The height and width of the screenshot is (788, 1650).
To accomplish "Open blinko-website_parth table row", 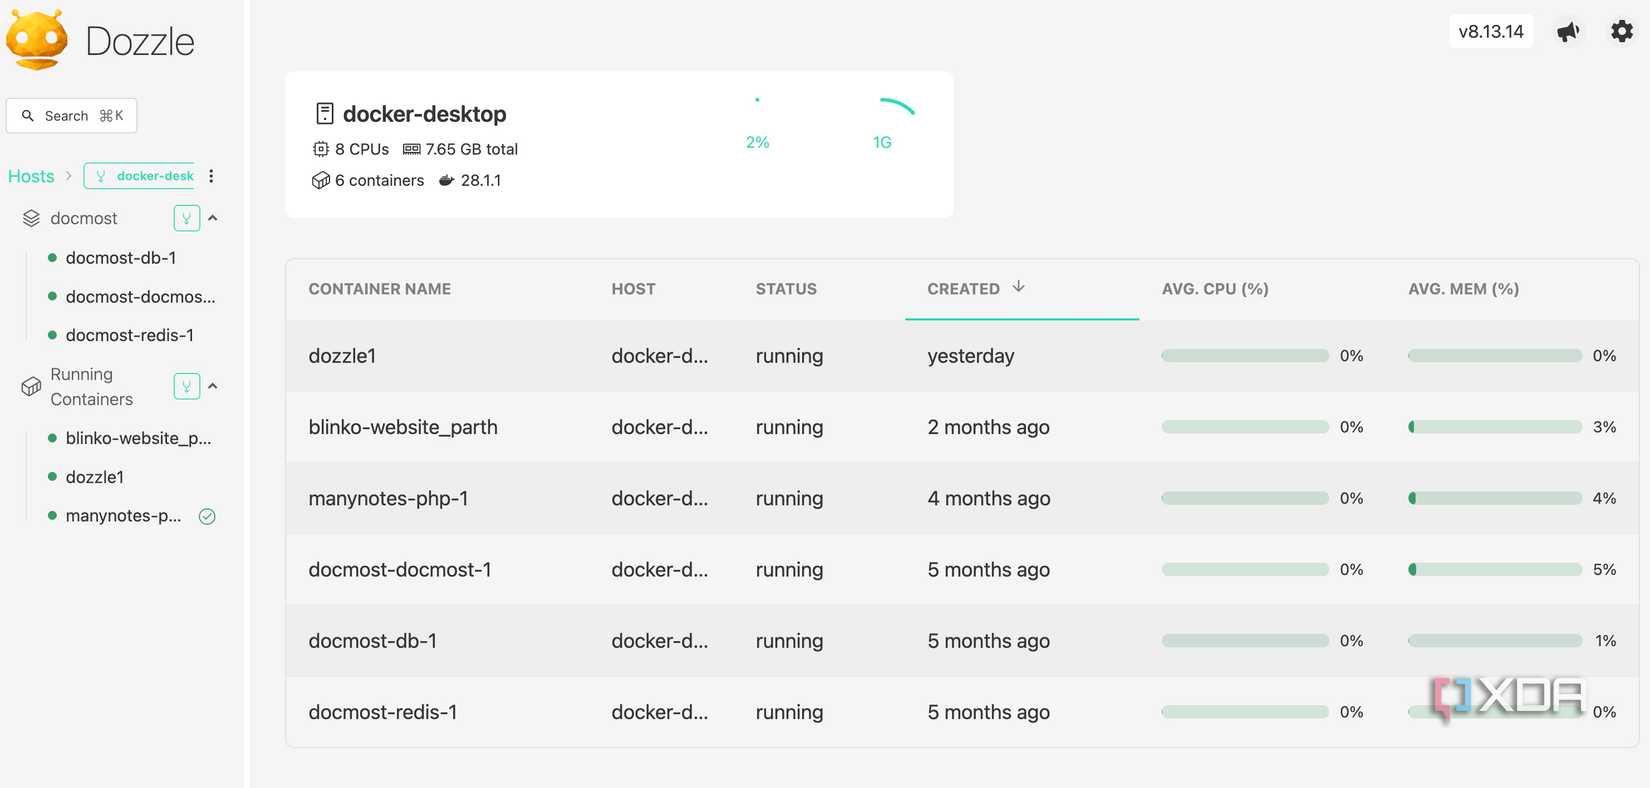I will coord(962,427).
